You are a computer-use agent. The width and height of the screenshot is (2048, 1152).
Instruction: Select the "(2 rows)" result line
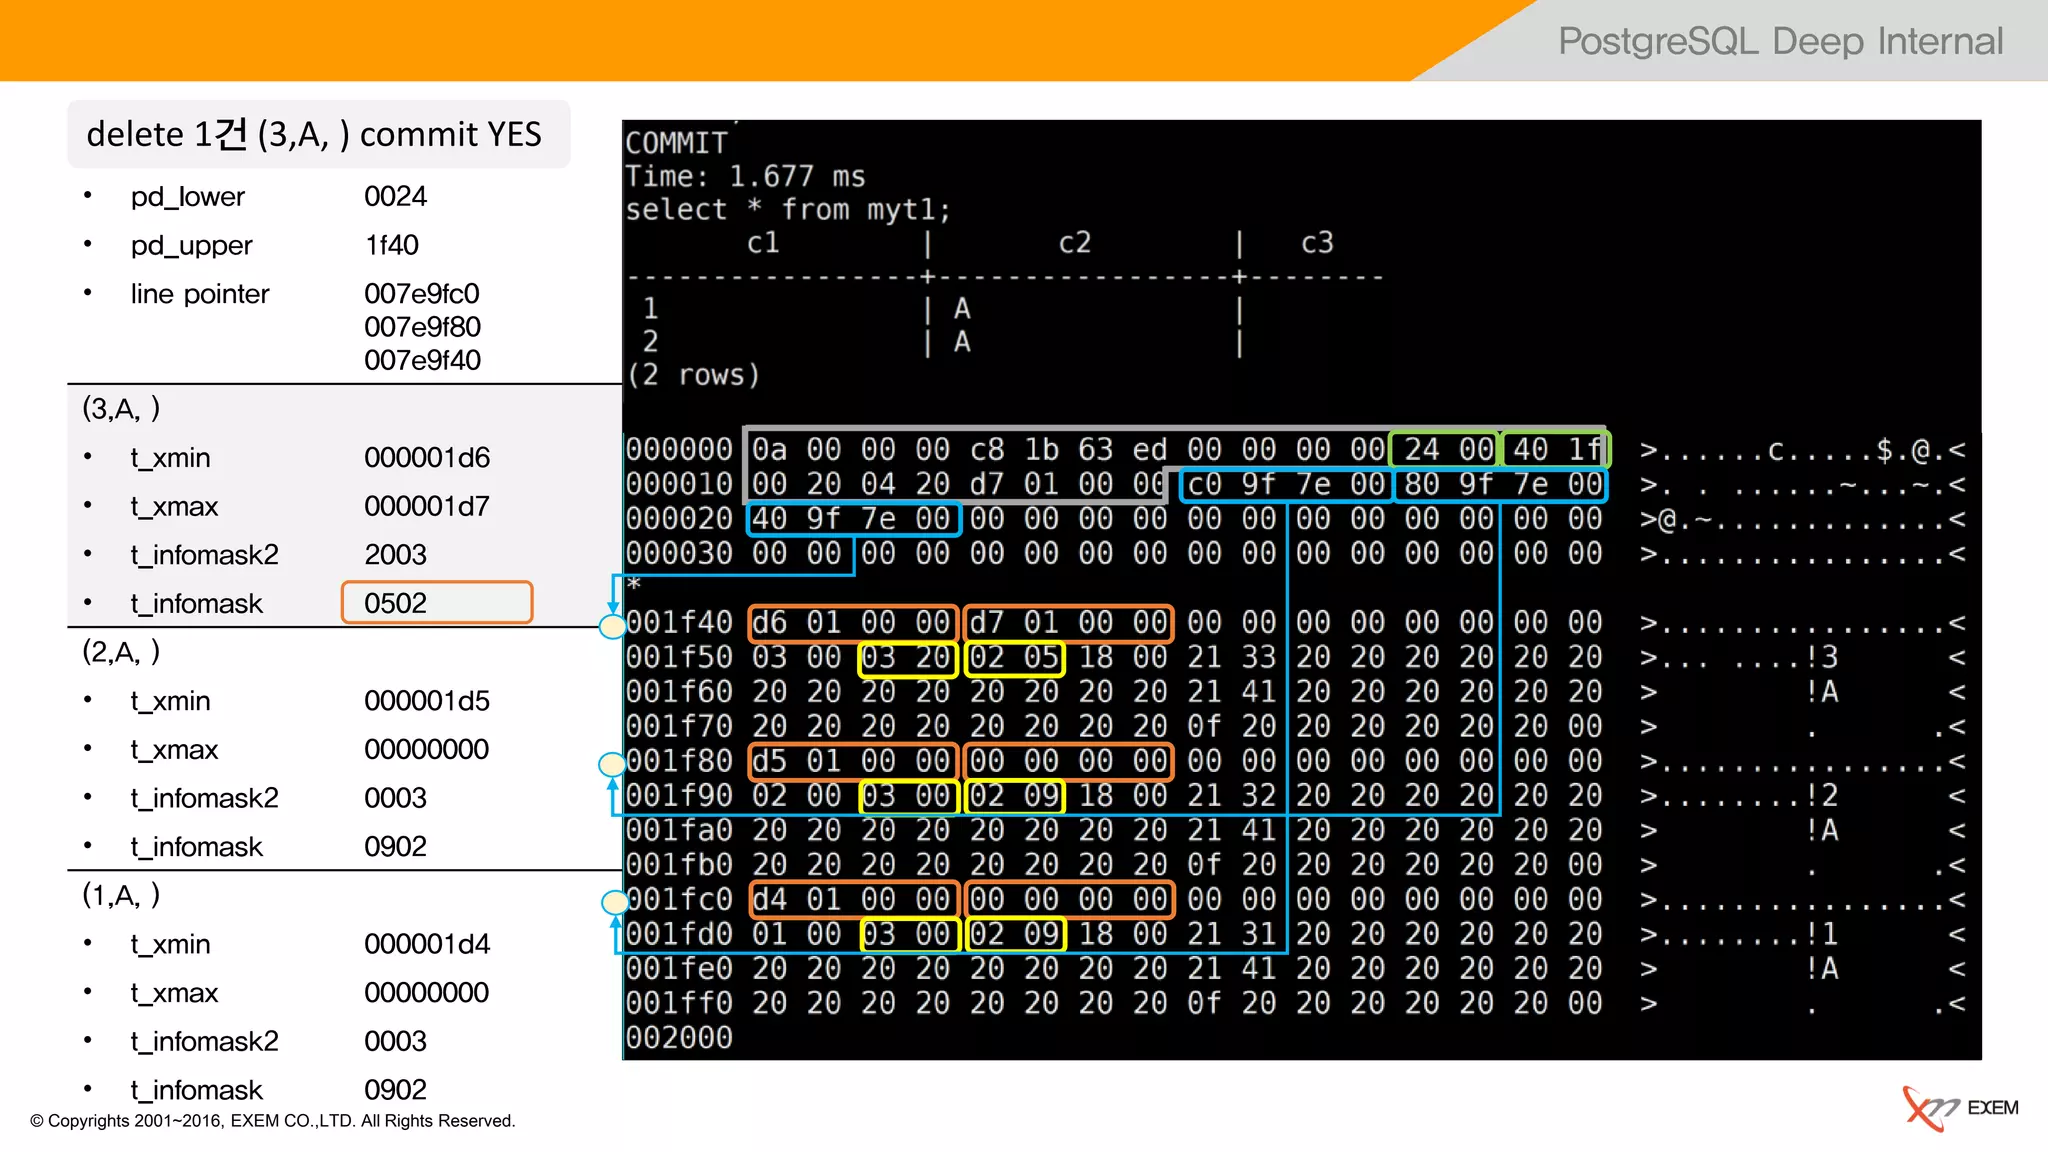coord(693,375)
